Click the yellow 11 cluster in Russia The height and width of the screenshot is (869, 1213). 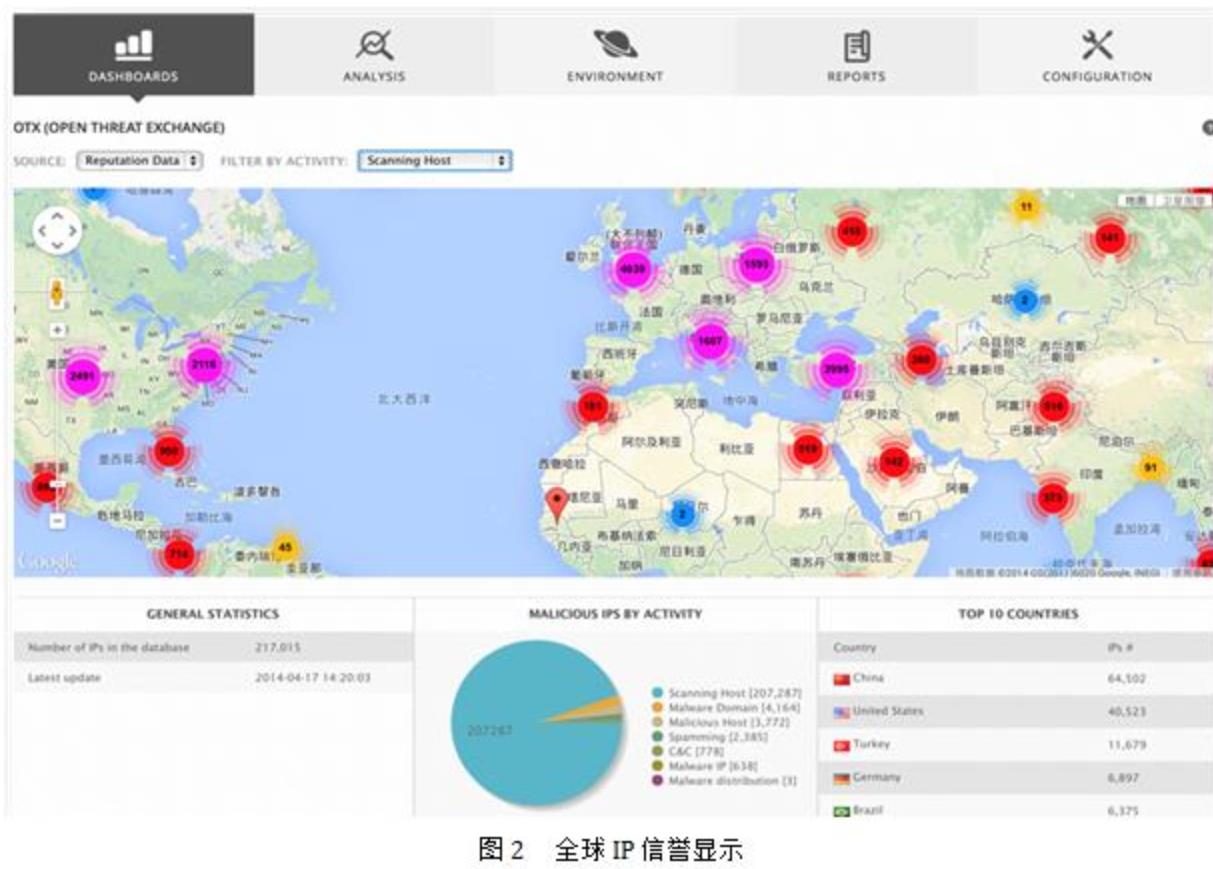tap(1025, 207)
